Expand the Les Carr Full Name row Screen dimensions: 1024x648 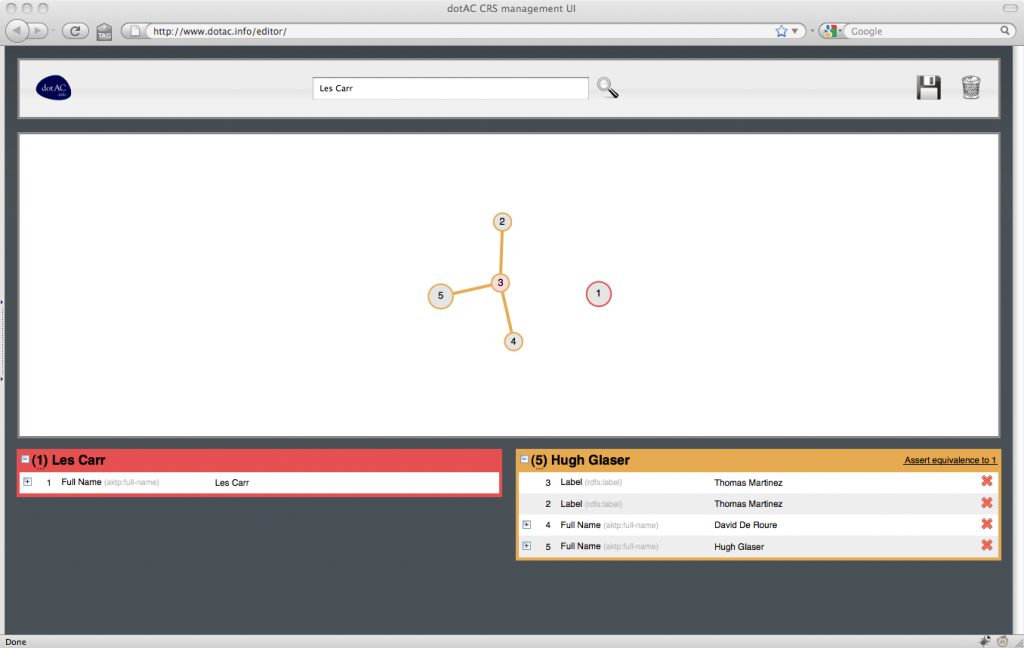click(x=27, y=482)
